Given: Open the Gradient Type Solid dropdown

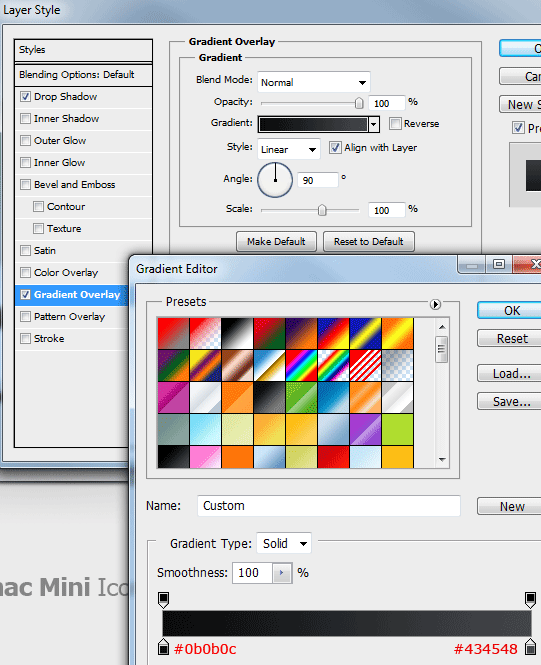Looking at the screenshot, I should pos(284,543).
